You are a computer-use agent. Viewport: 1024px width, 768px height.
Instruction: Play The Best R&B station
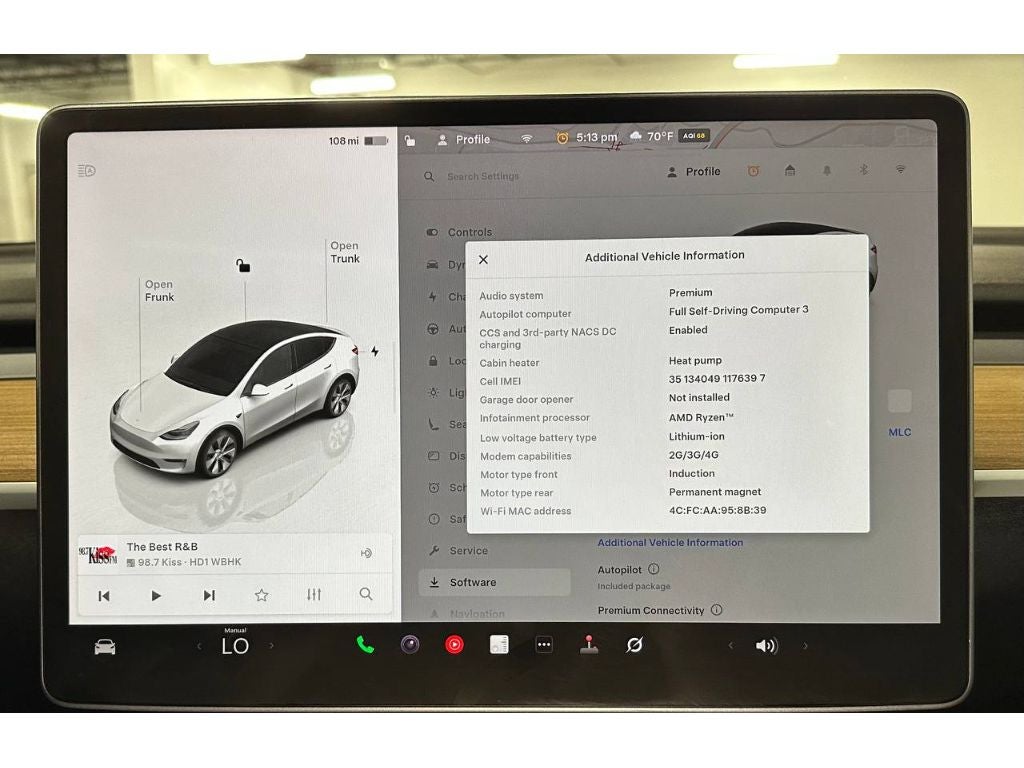[156, 596]
